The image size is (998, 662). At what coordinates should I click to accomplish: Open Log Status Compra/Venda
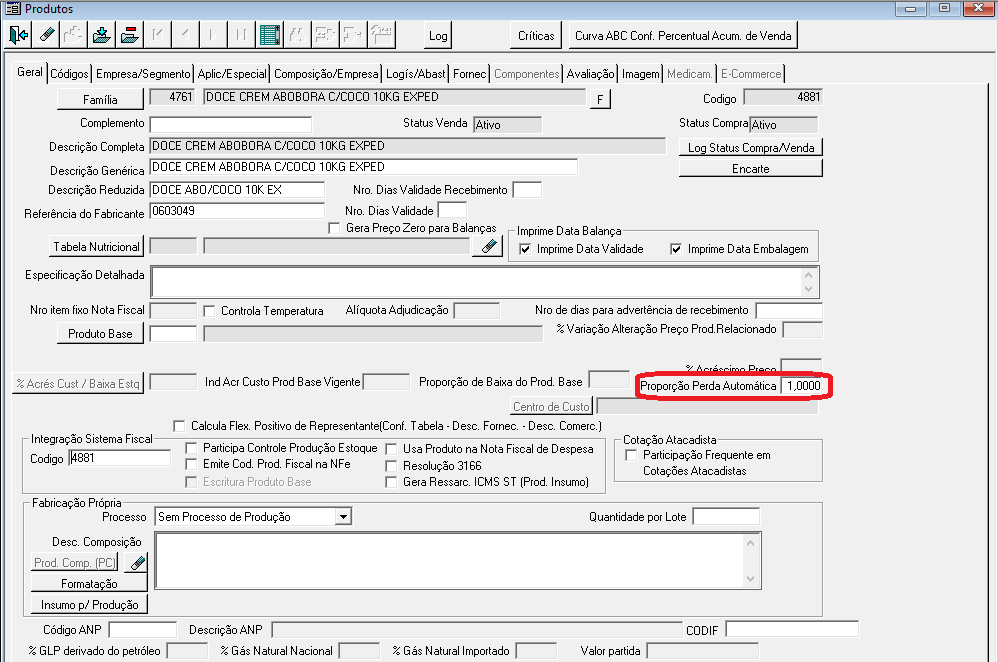click(750, 148)
